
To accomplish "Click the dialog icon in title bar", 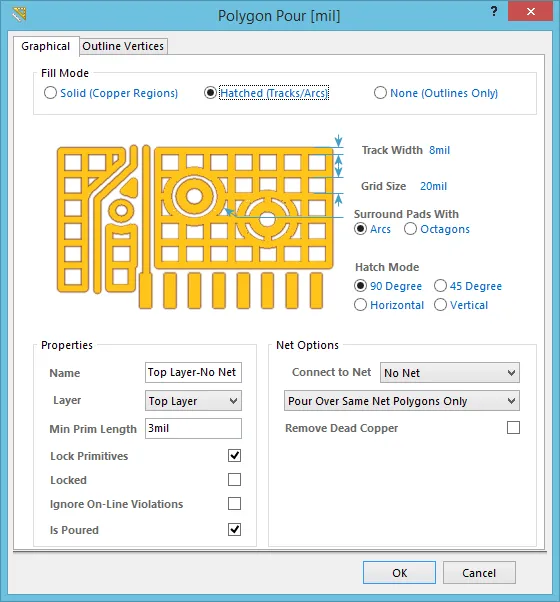I will [x=19, y=15].
